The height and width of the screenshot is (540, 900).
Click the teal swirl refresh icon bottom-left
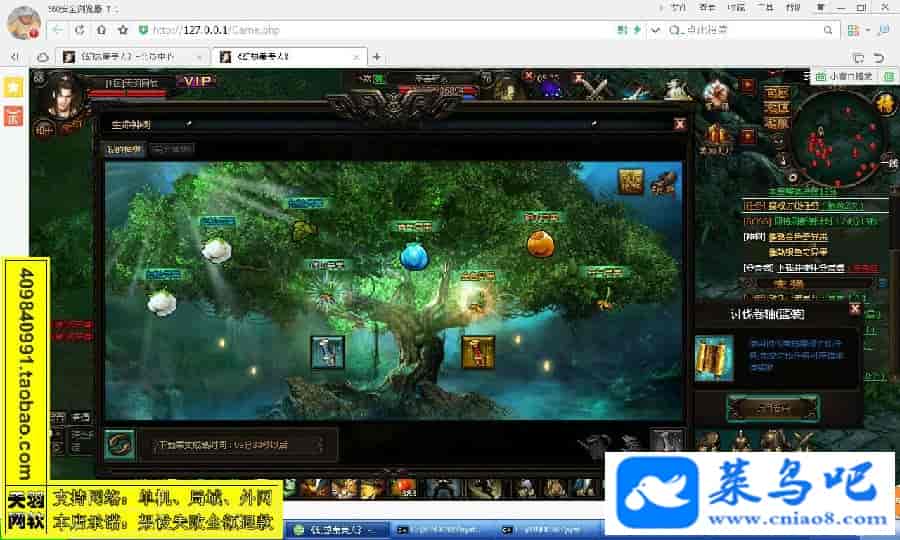click(x=120, y=445)
